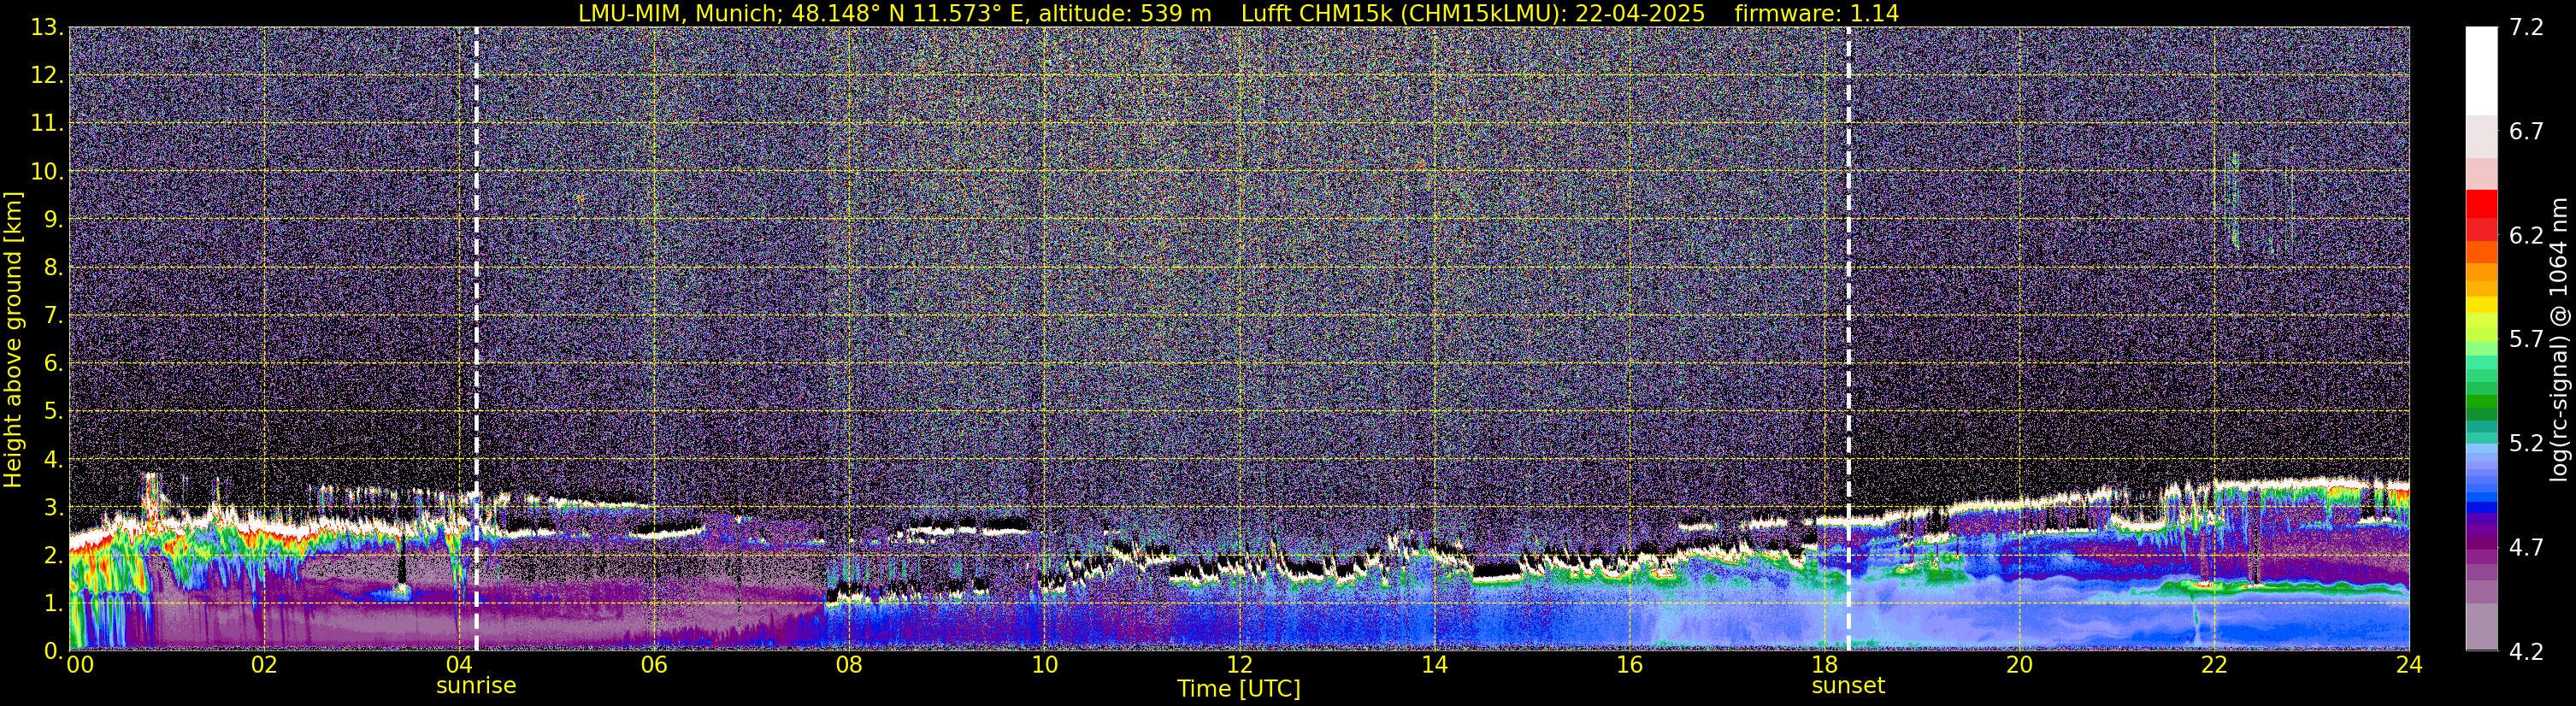The width and height of the screenshot is (2576, 706).
Task: Click the 'Lufft CHM15k (CHM15kLMU): 22-04-2025' title text
Action: pos(1473,13)
